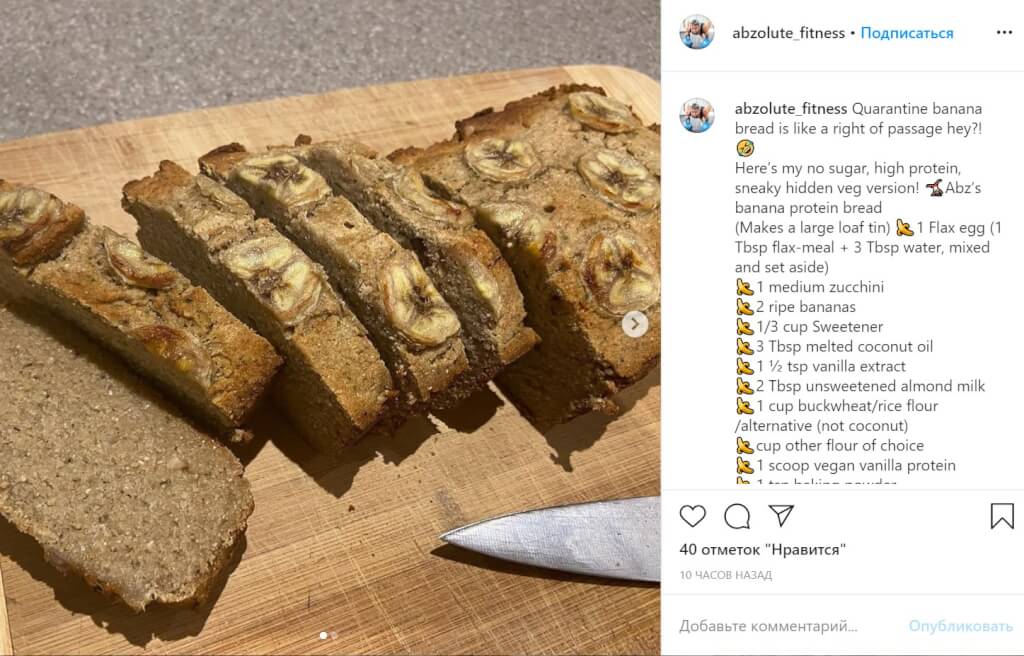This screenshot has width=1024, height=656.
Task: Save post with bookmark icon
Action: point(1002,516)
